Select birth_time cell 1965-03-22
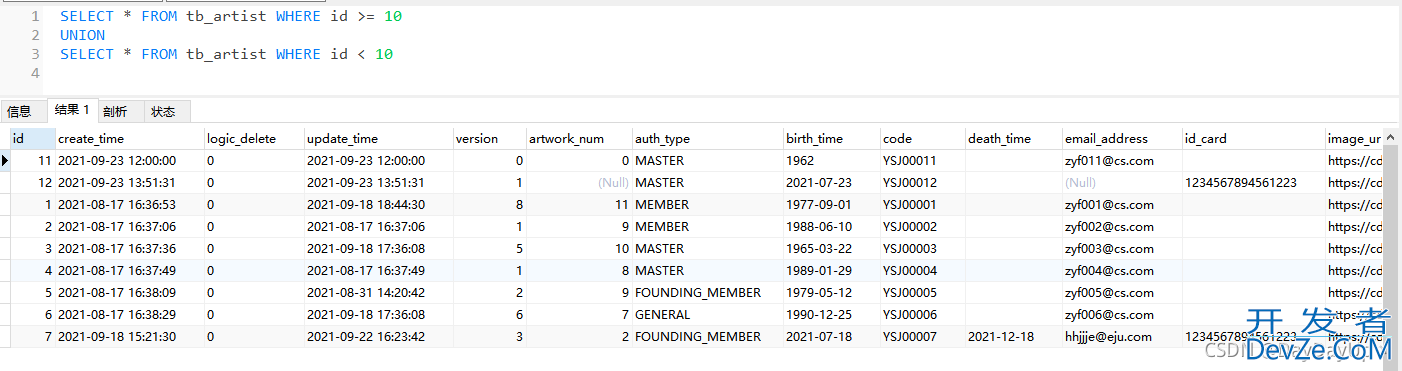Viewport: 1402px width, 371px height. pos(831,248)
